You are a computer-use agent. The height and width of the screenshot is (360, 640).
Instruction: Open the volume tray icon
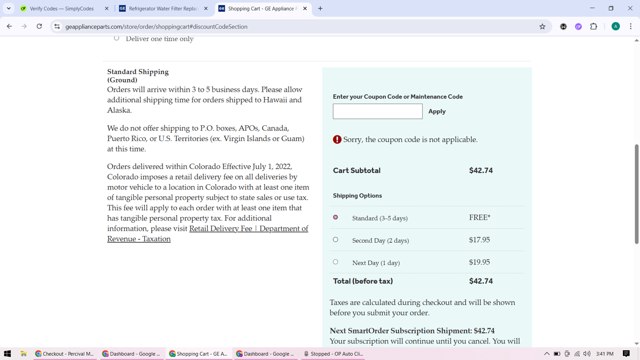[x=587, y=353]
